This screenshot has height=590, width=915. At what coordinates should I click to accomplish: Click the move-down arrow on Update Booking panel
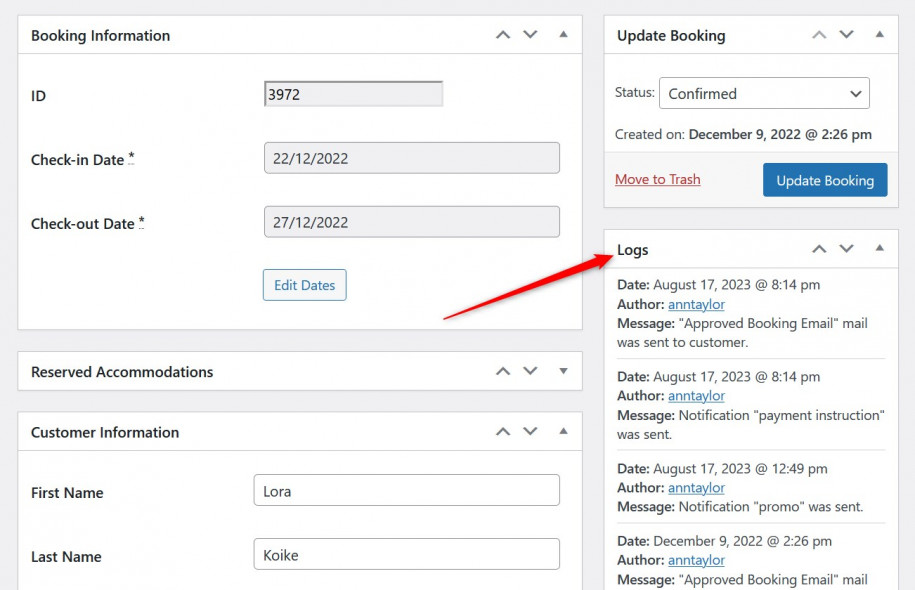click(x=846, y=34)
